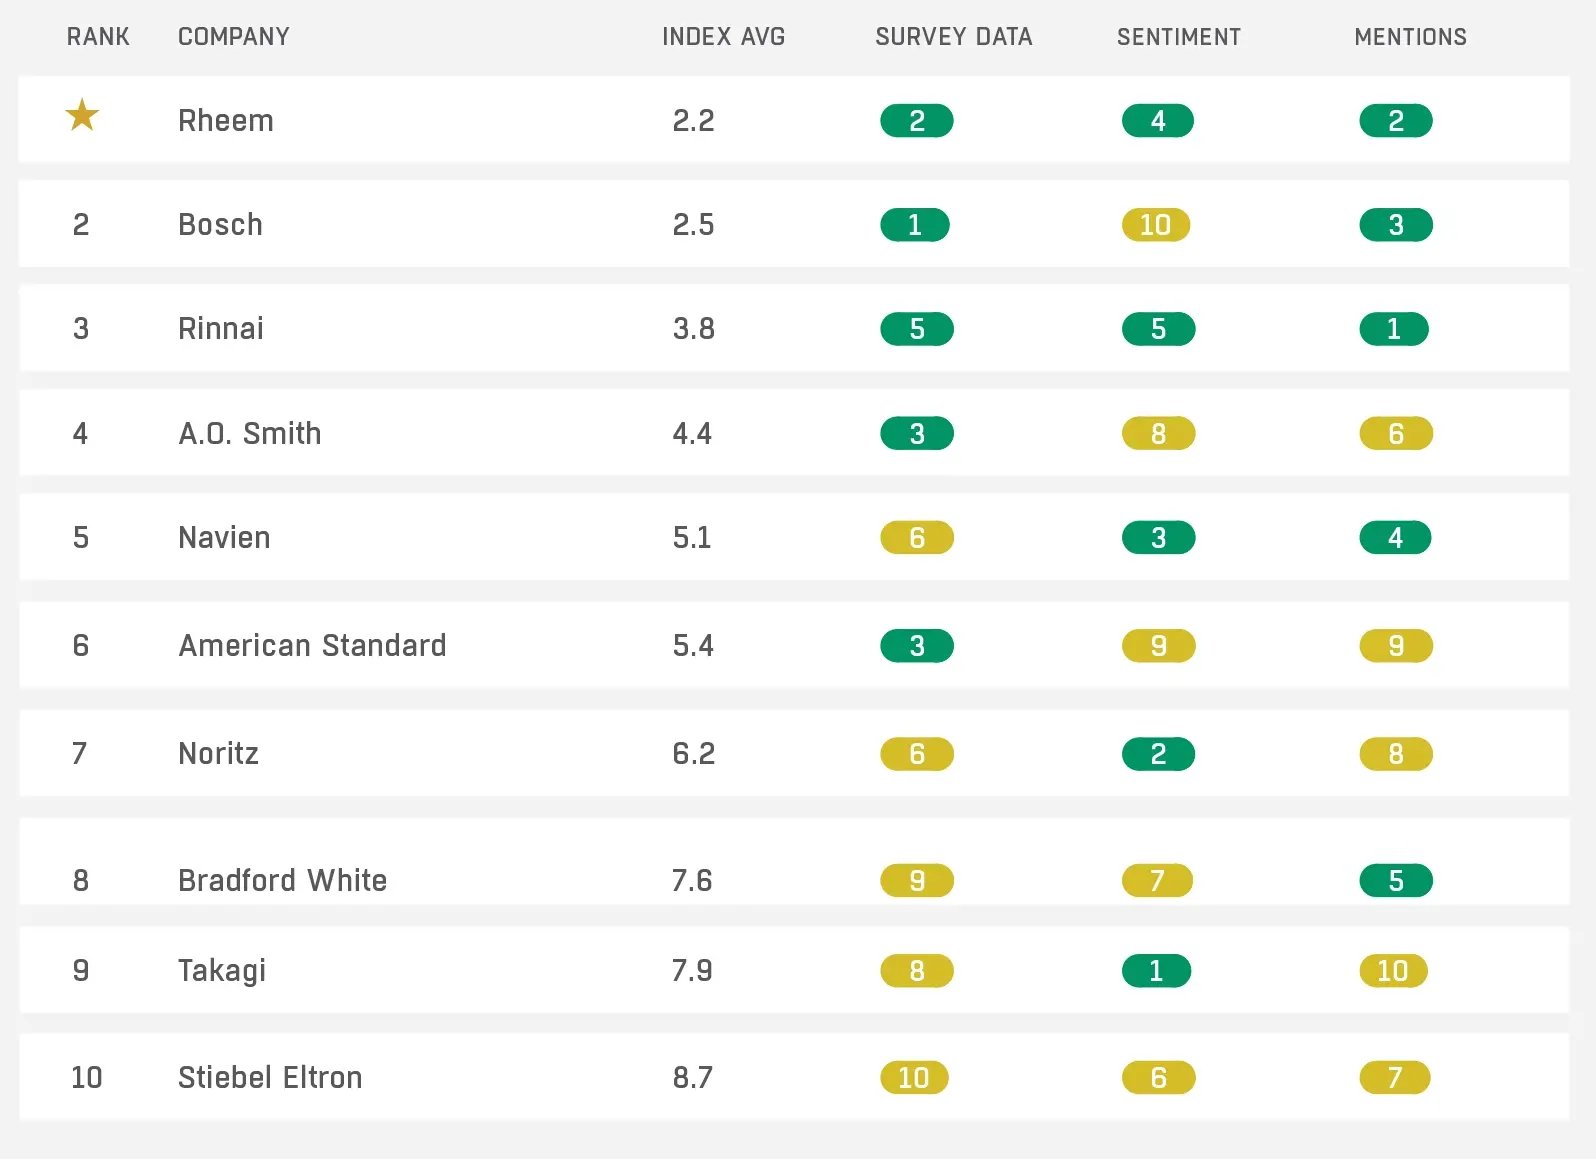
Task: Click Bradford White's green Mentions badge
Action: click(x=1396, y=881)
